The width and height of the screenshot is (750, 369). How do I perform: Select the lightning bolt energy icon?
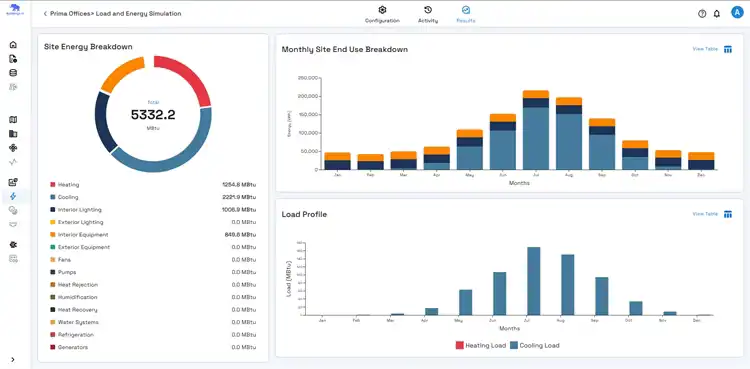[13, 196]
